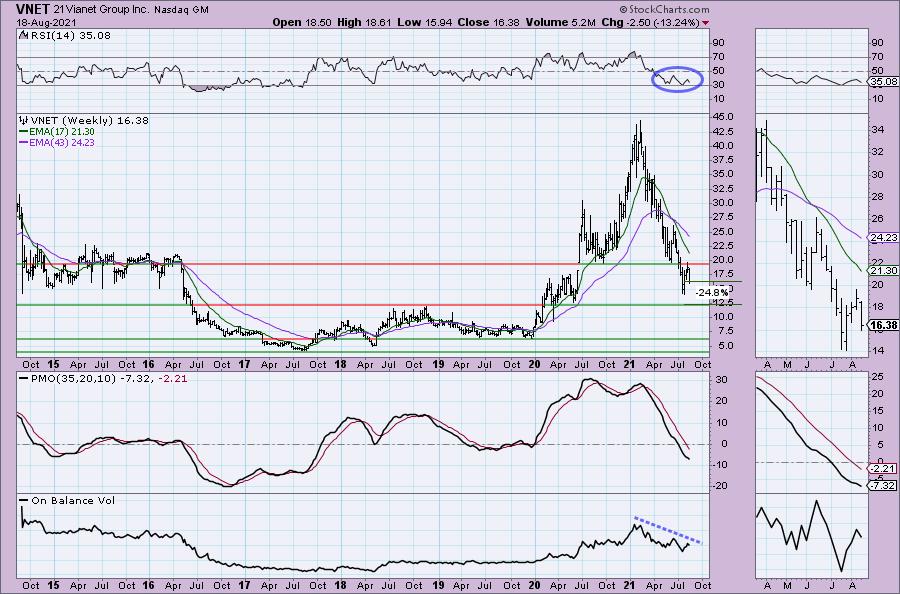This screenshot has width=900, height=594.
Task: Click the Volume 5.2M value
Action: [561, 22]
